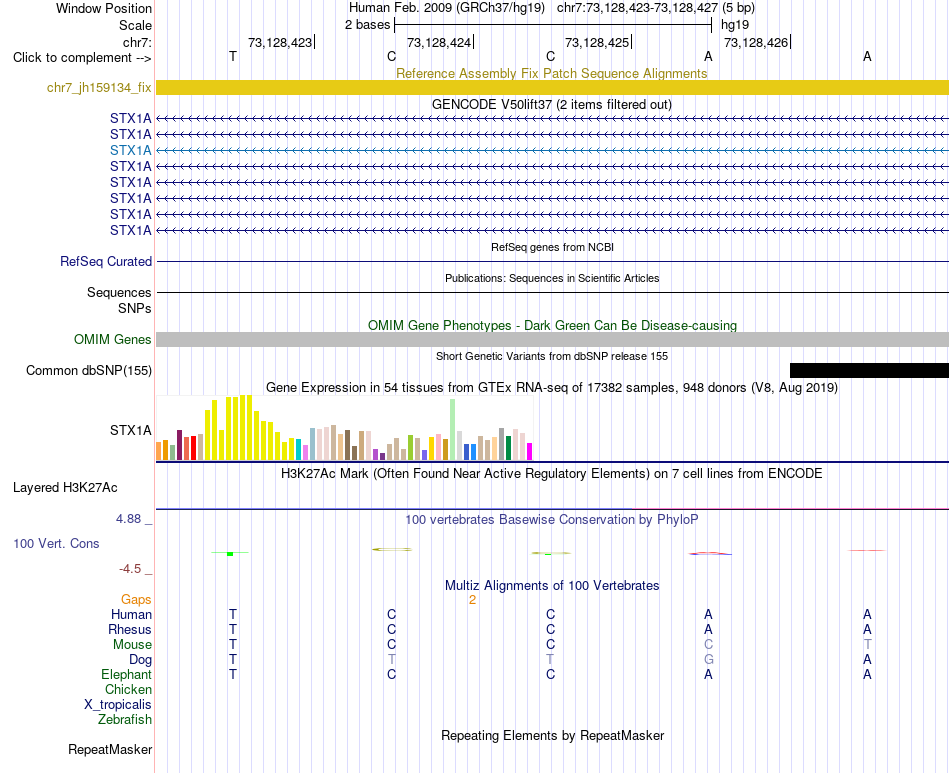Click the -4.5 PhyloP lower scale value
This screenshot has height=773, width=950.
pyautogui.click(x=130, y=569)
